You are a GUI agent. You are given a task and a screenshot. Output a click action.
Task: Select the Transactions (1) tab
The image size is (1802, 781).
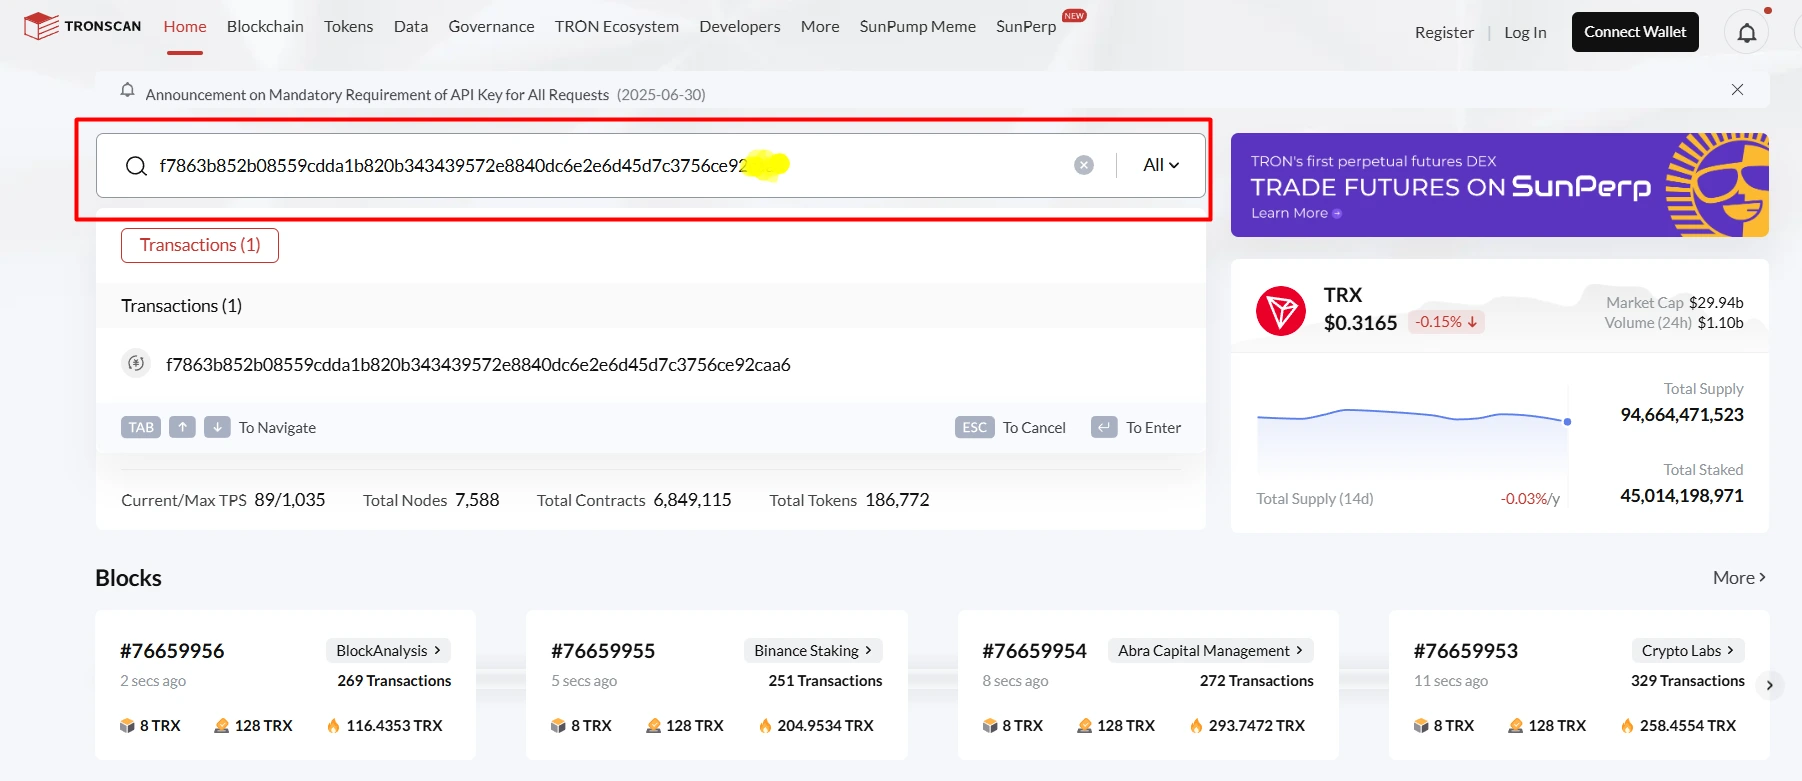pos(200,246)
